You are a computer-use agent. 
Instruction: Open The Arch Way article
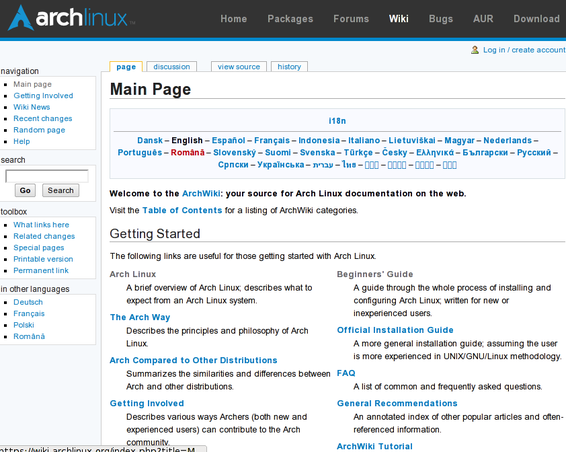(x=140, y=317)
